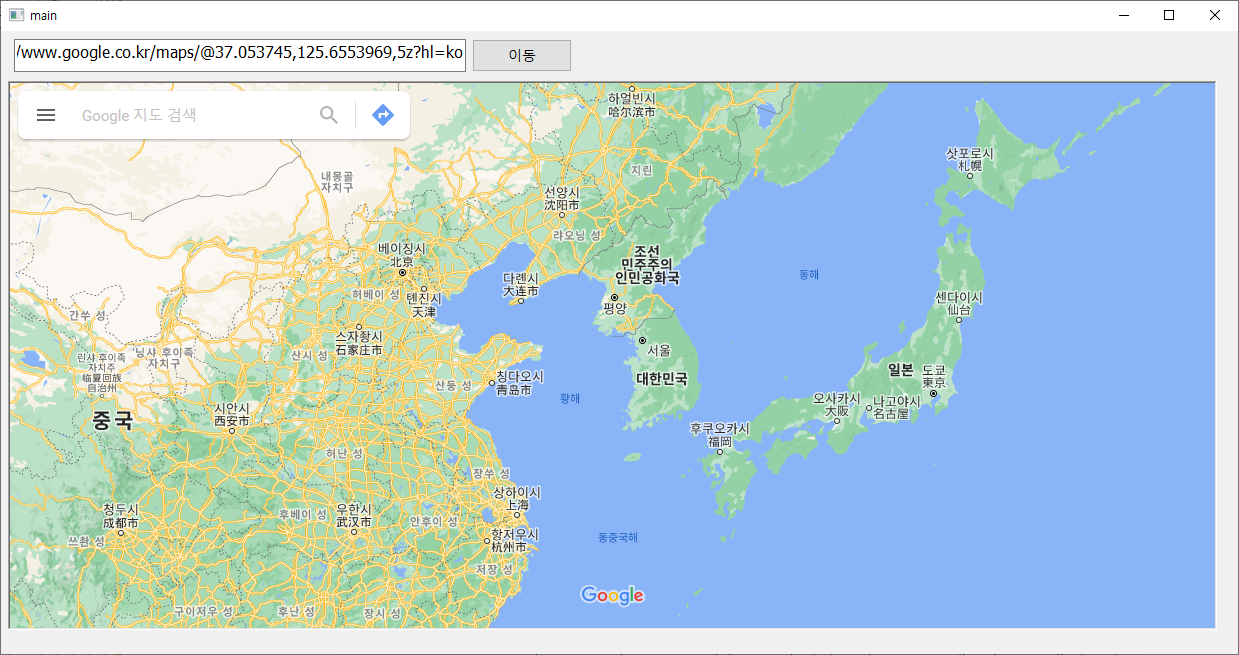
Task: Click the 쓰촨 성 province label
Action: [x=85, y=541]
